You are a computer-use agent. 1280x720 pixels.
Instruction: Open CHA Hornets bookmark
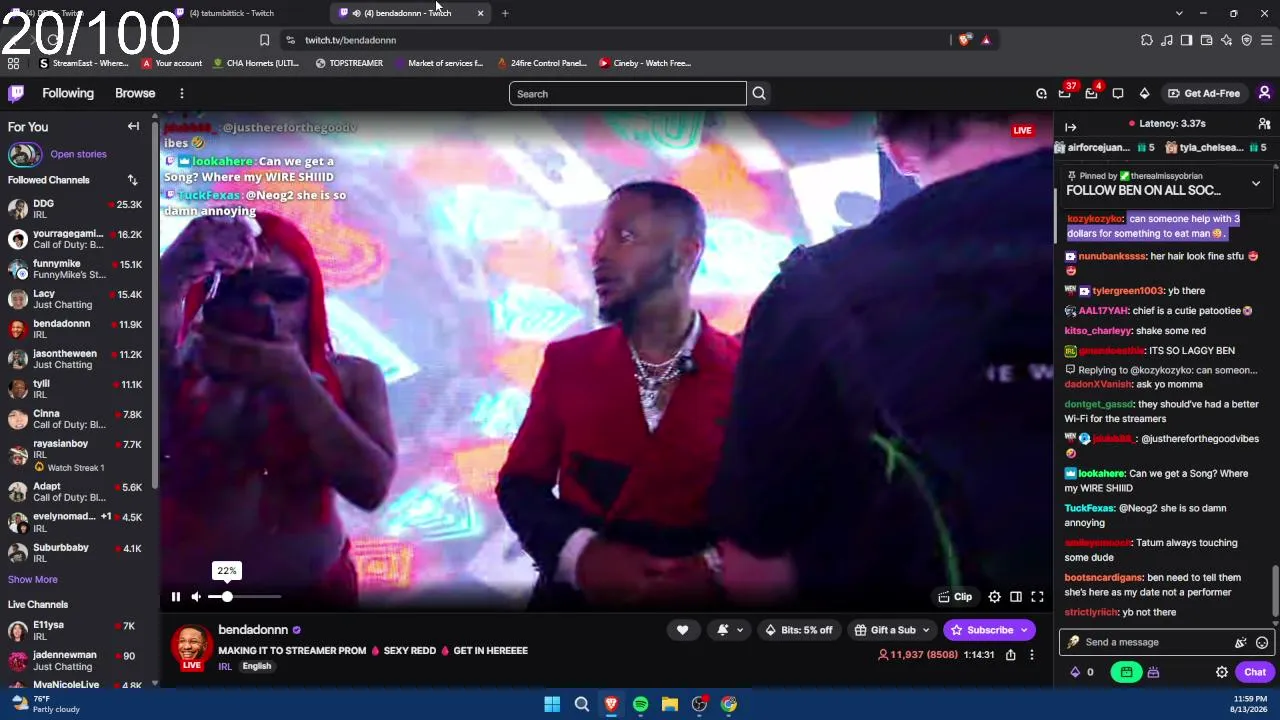coord(256,63)
